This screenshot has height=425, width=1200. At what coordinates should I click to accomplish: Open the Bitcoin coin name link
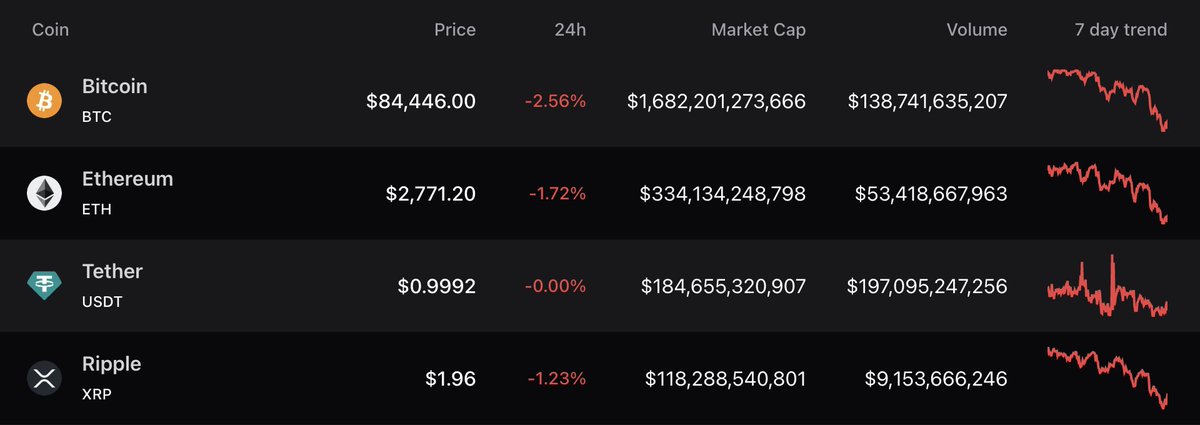click(x=114, y=87)
